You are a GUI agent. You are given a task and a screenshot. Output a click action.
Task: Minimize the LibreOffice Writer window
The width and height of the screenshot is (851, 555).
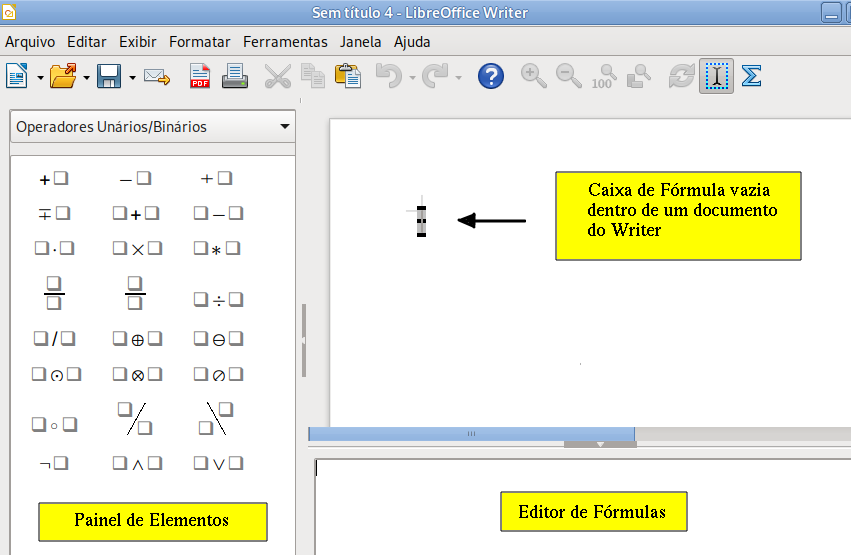coord(830,14)
